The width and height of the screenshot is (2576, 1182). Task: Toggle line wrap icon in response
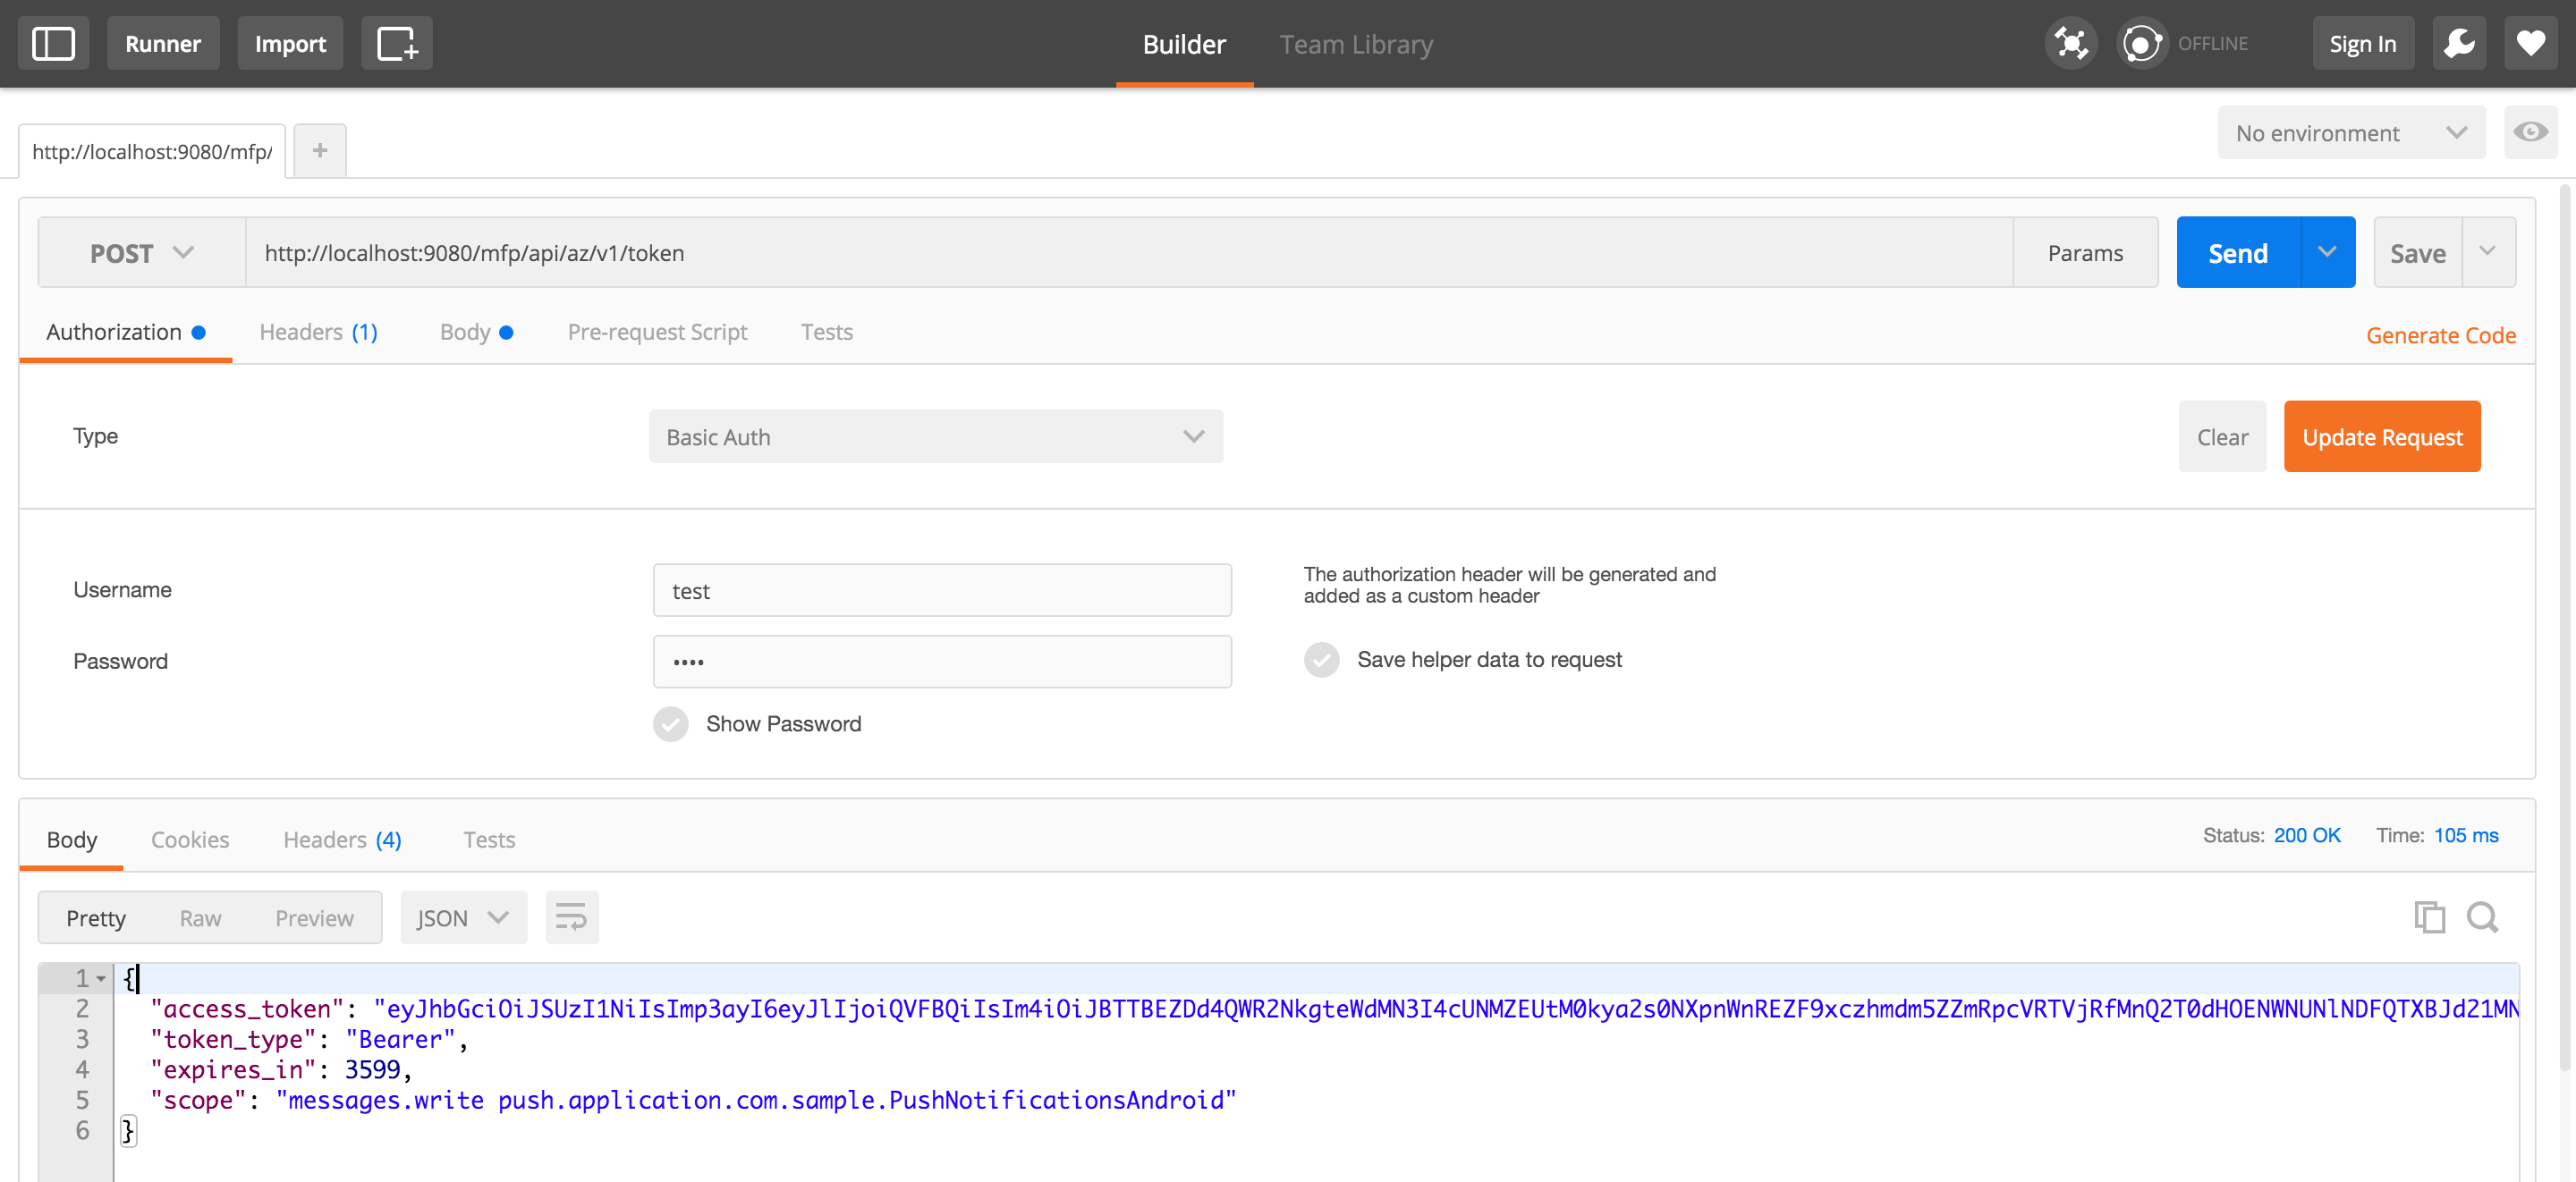571,917
